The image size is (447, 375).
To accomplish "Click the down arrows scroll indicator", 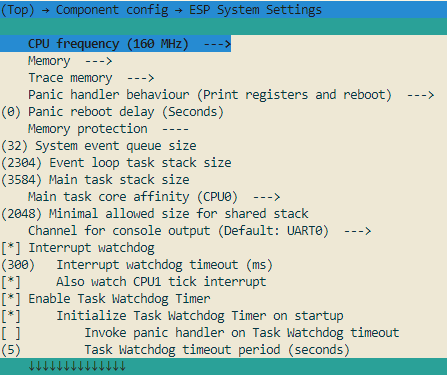I will click(77, 366).
